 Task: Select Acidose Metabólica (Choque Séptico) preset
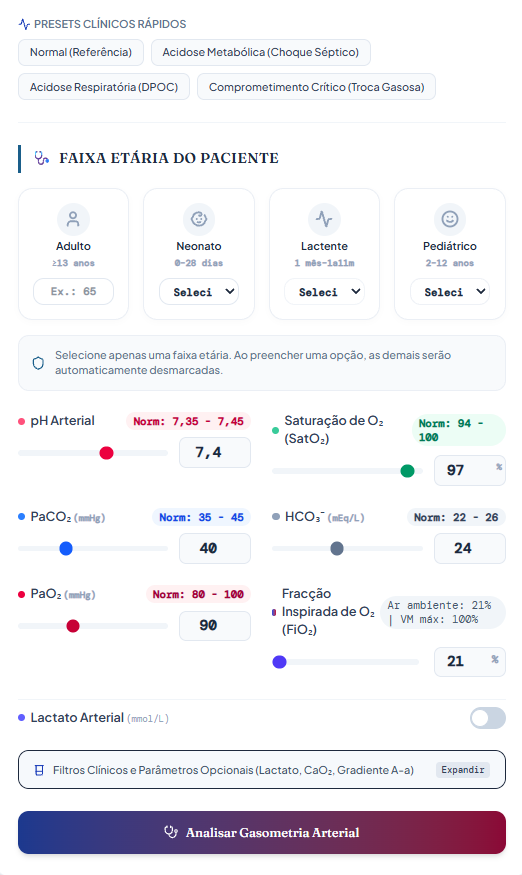click(x=261, y=52)
